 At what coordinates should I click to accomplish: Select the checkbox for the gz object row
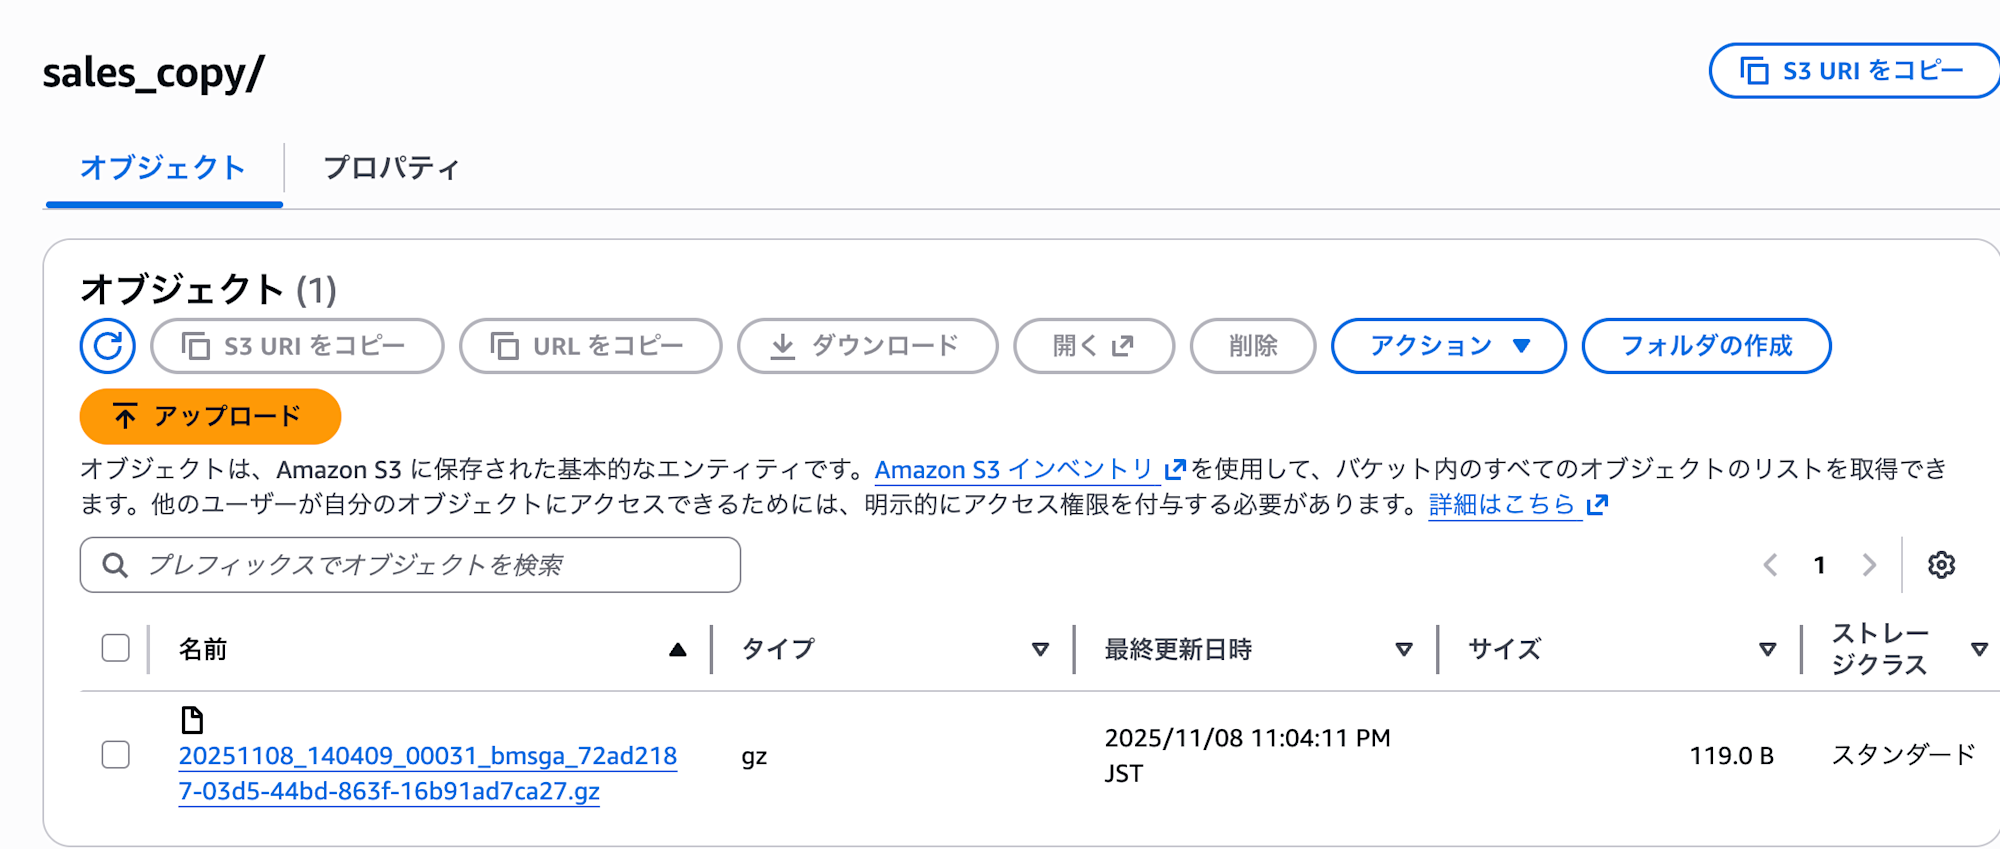[x=115, y=756]
